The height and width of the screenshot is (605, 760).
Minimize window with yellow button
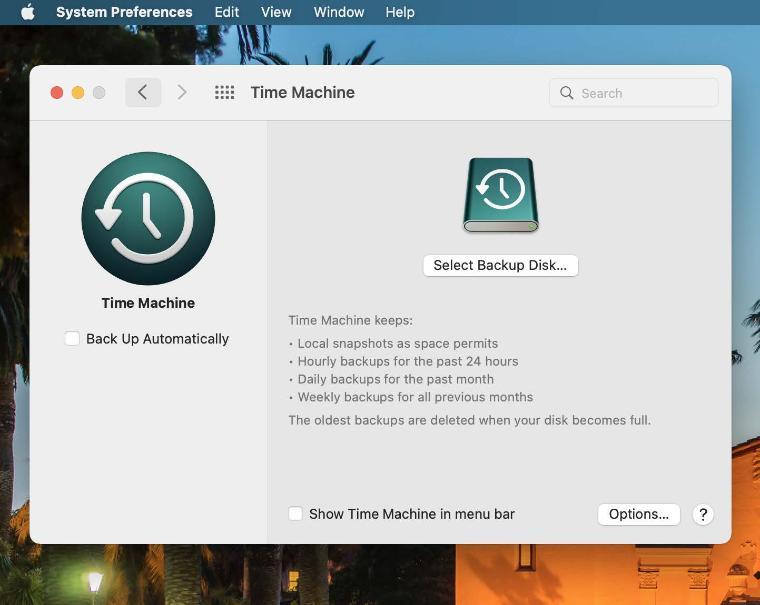(78, 92)
